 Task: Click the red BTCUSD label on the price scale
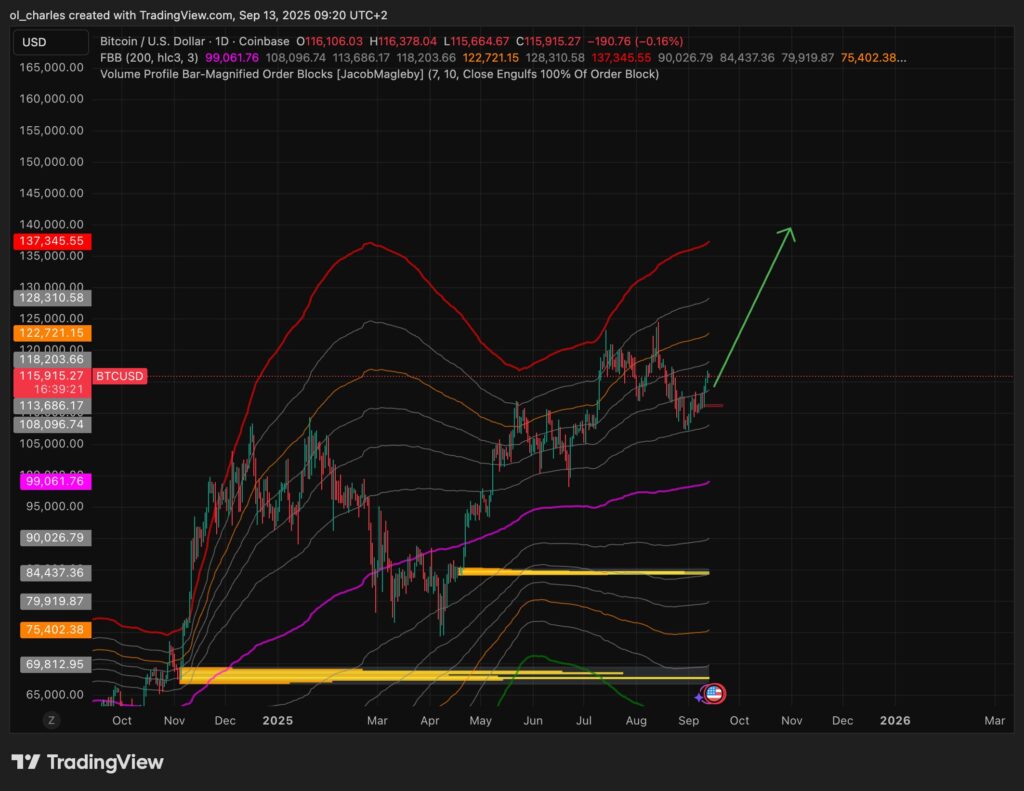tap(119, 376)
